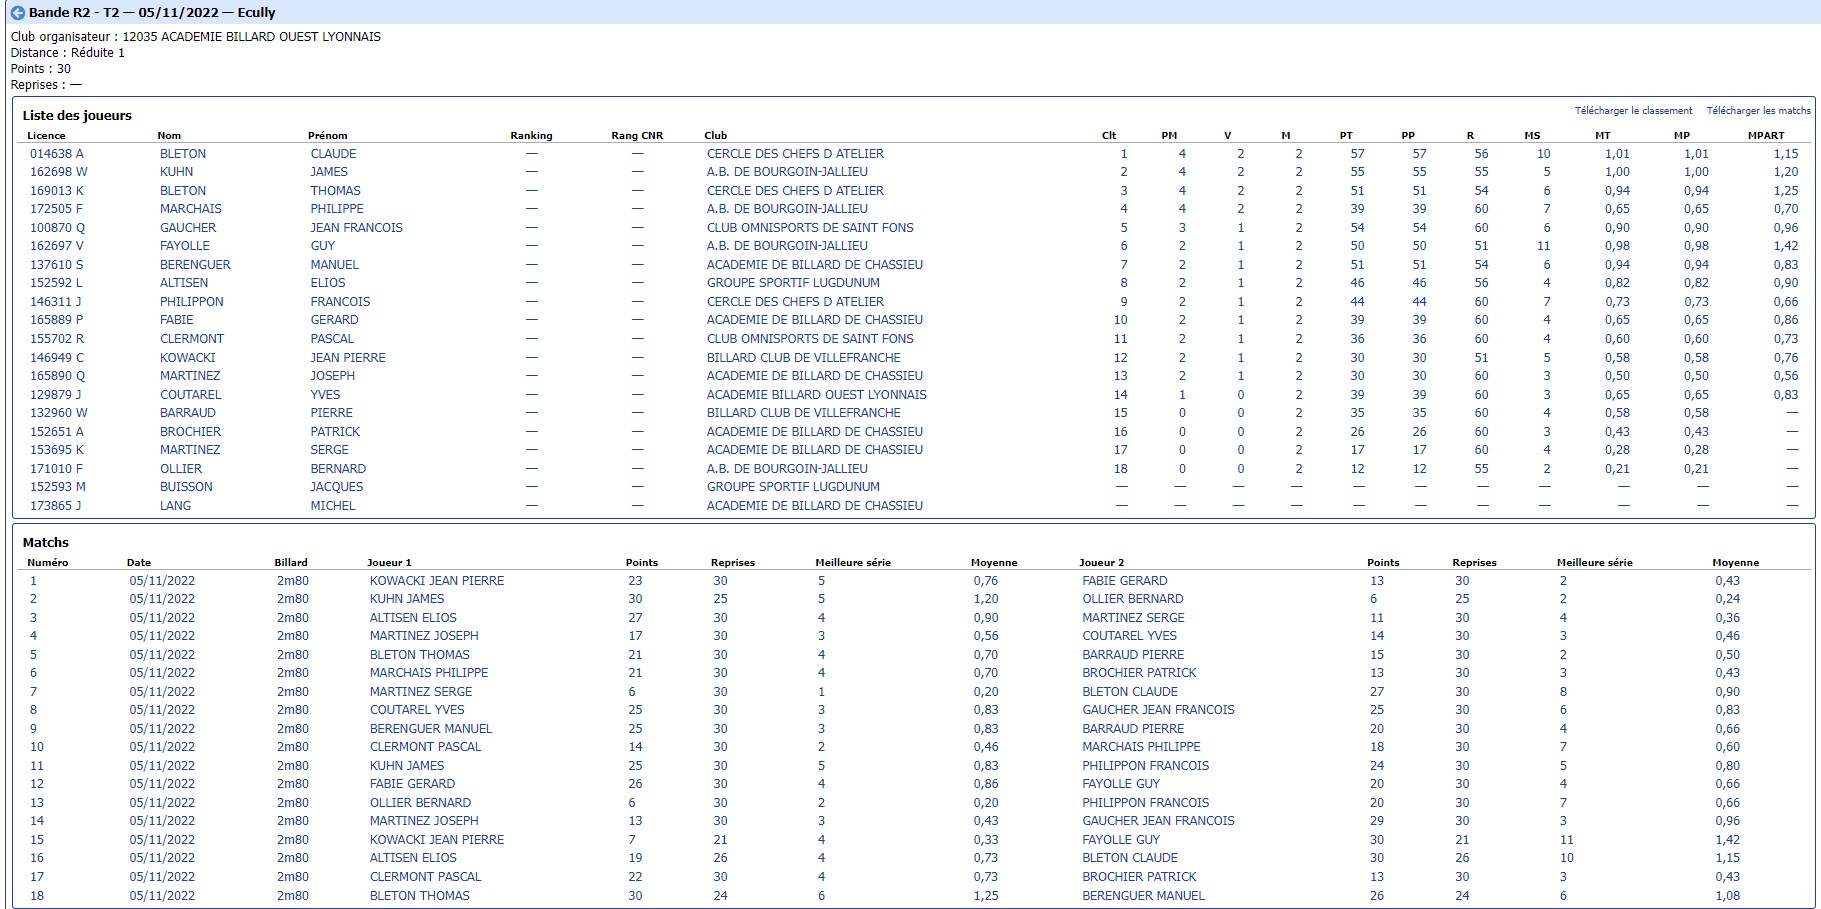Click the Nom column header

pos(169,136)
